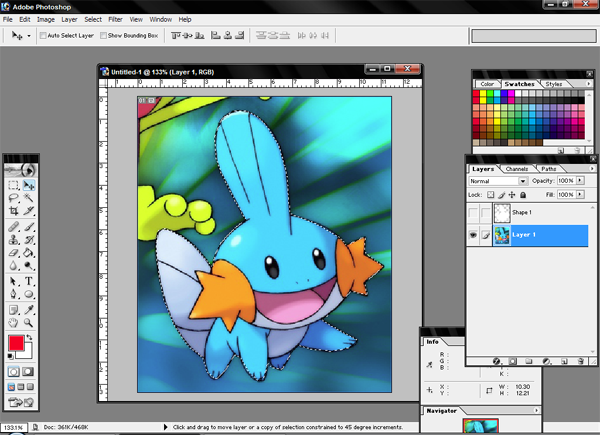Toggle lock position
Viewport: 600px width, 435px height.
click(x=512, y=195)
